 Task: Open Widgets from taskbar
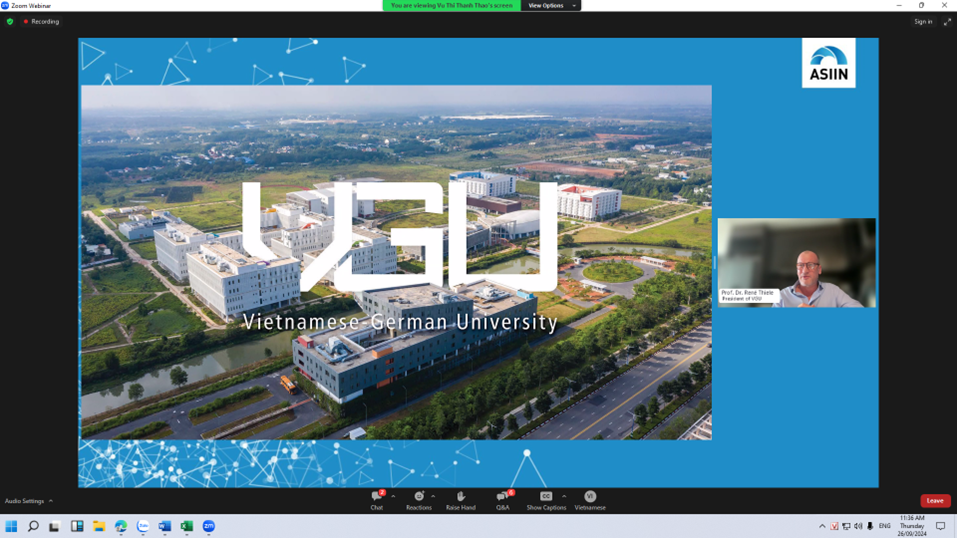pyautogui.click(x=77, y=526)
